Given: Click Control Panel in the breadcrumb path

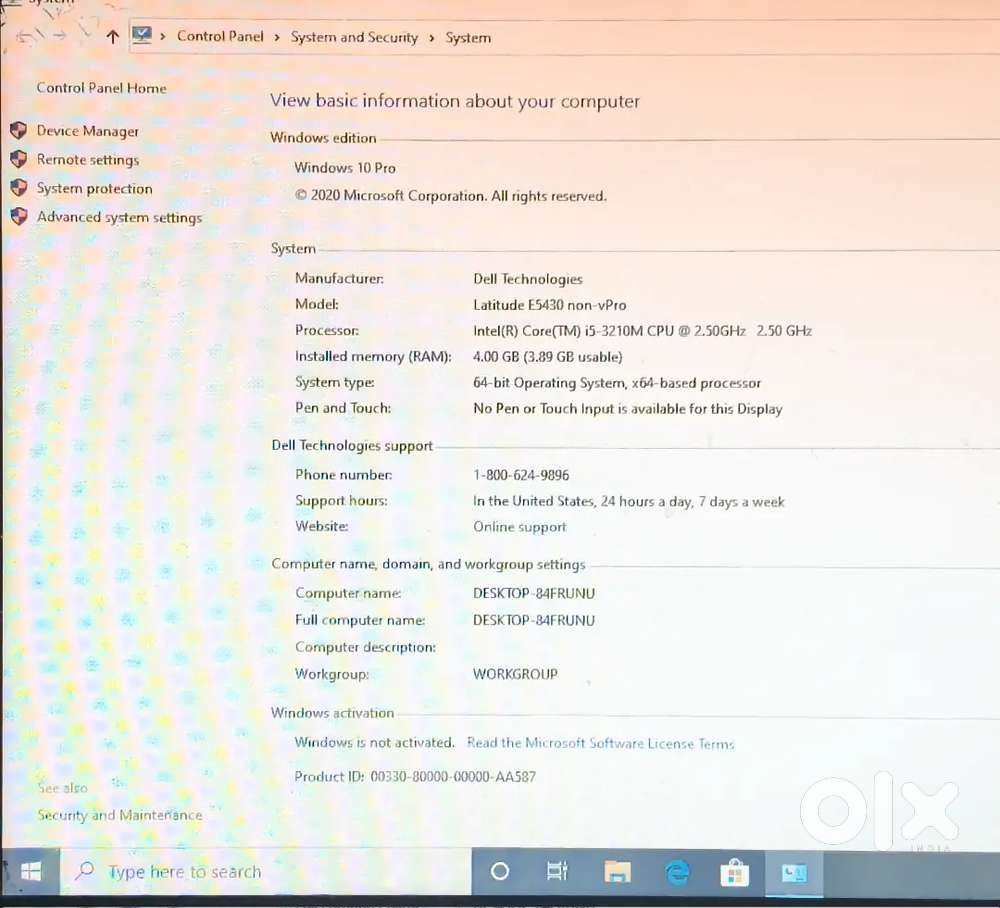Looking at the screenshot, I should click(220, 37).
